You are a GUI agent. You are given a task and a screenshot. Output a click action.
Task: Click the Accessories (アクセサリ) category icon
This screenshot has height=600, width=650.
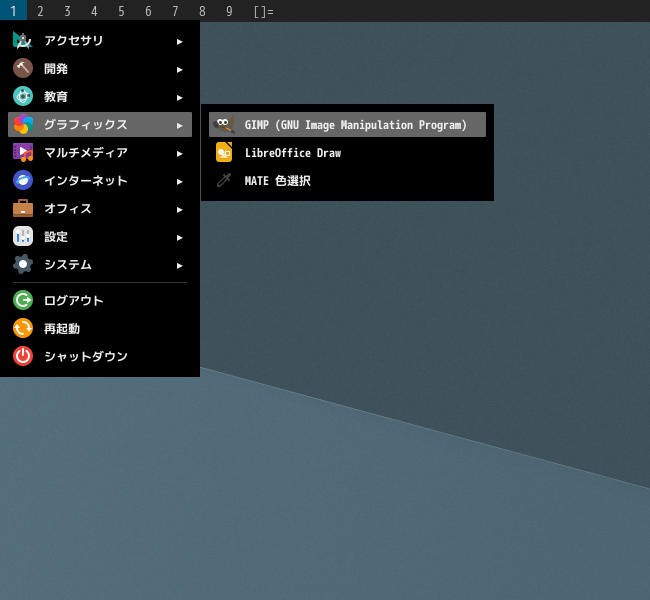coord(23,41)
